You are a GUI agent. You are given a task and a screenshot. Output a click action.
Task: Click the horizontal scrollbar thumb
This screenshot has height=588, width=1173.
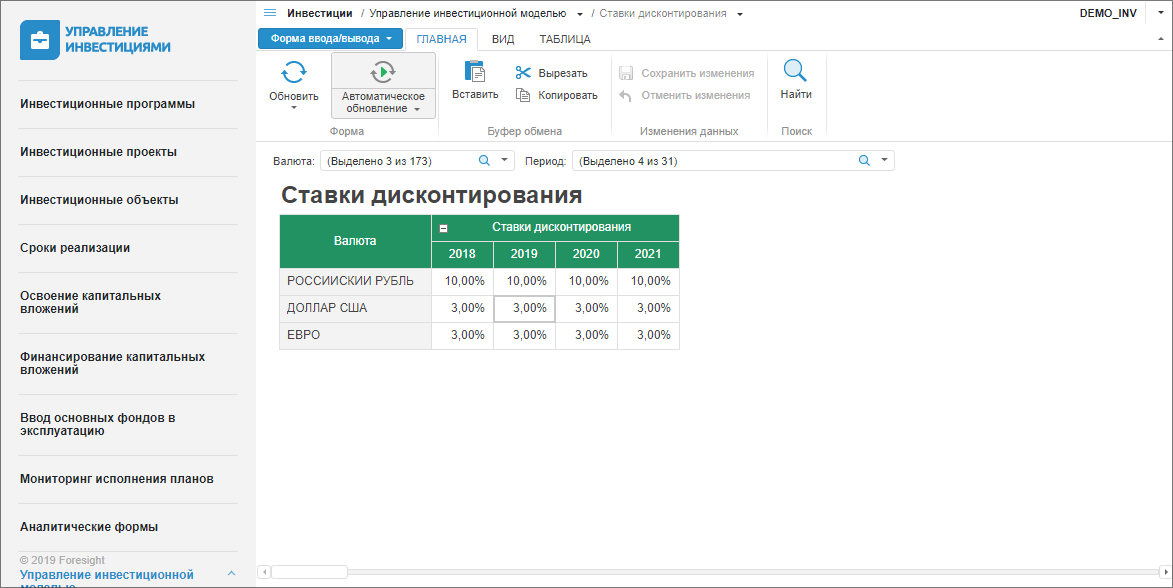pos(309,572)
